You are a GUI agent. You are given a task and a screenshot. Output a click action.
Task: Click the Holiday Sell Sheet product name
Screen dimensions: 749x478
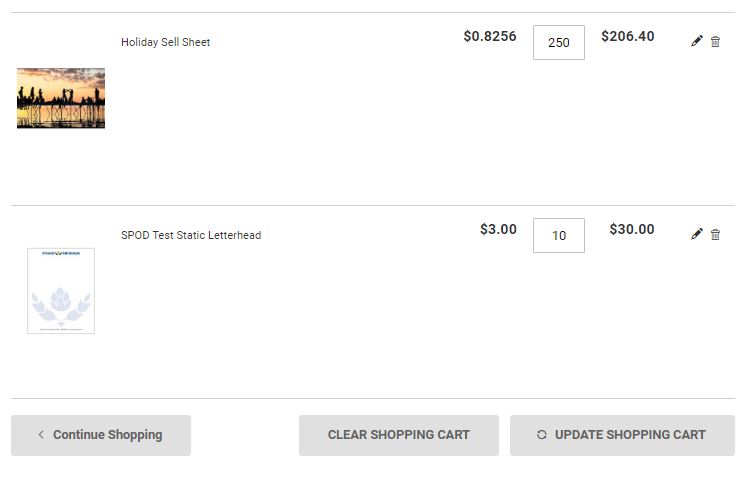(x=165, y=42)
